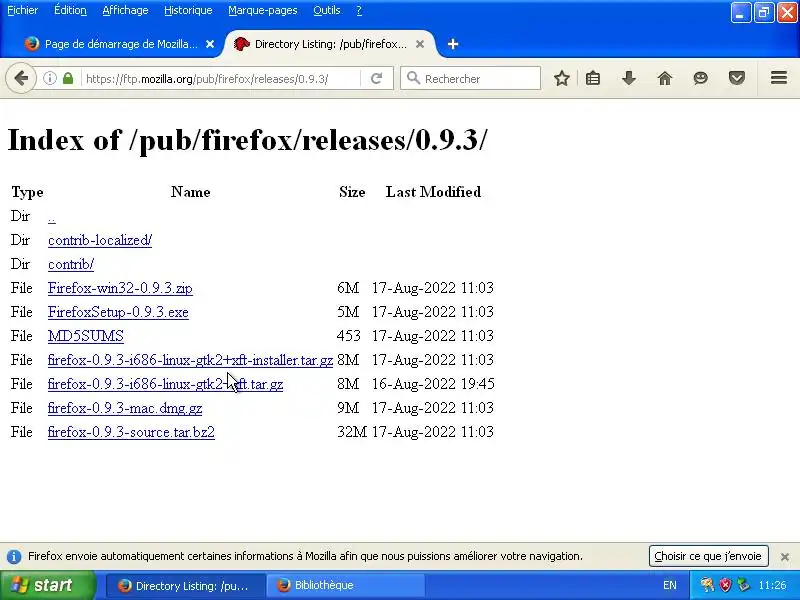Click the EN language indicator
Viewport: 800px width, 600px height.
pyautogui.click(x=669, y=585)
